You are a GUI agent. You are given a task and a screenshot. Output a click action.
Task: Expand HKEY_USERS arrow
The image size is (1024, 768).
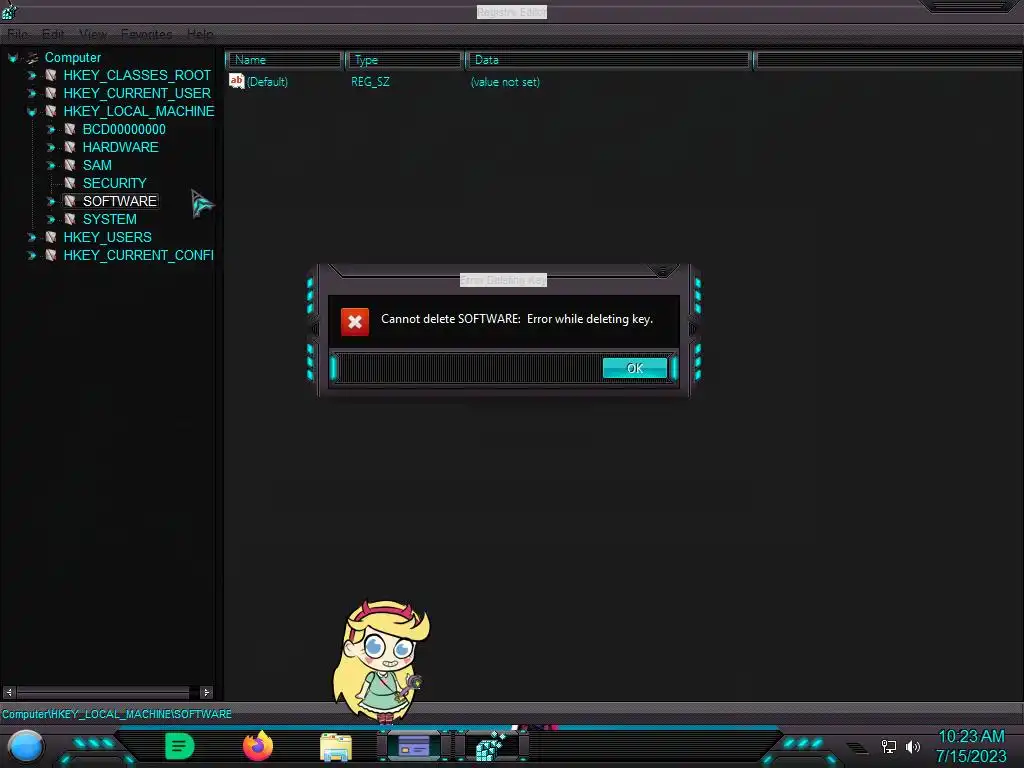31,237
